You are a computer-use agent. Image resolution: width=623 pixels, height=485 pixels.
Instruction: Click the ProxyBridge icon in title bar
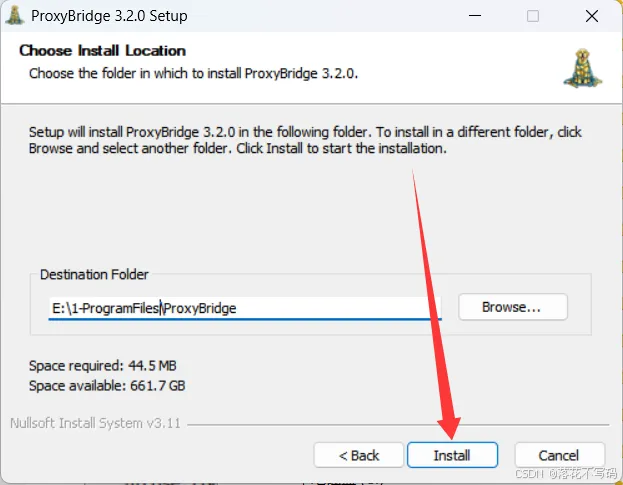16,16
